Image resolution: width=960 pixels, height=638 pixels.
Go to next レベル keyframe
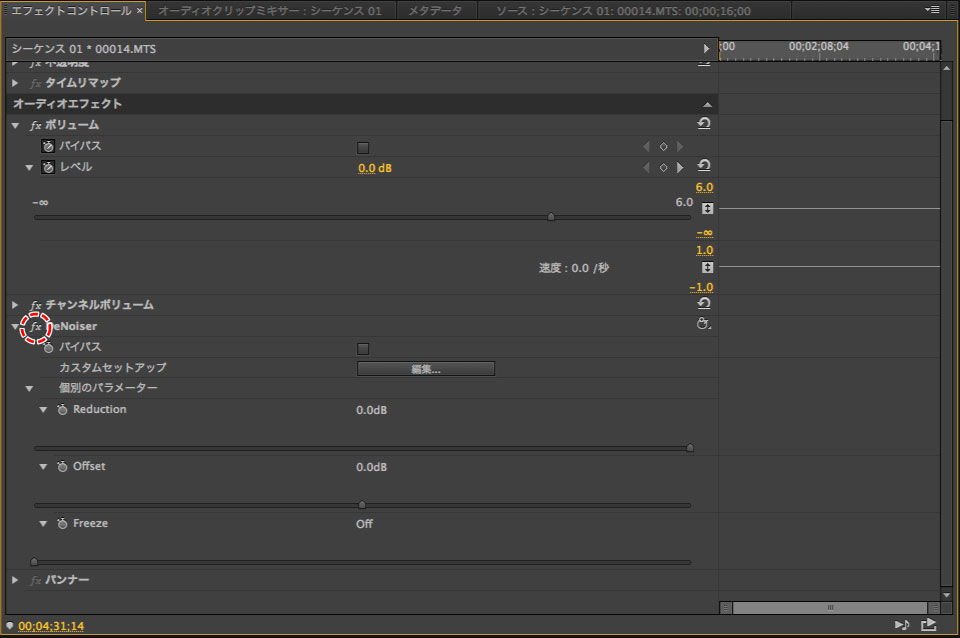(680, 168)
